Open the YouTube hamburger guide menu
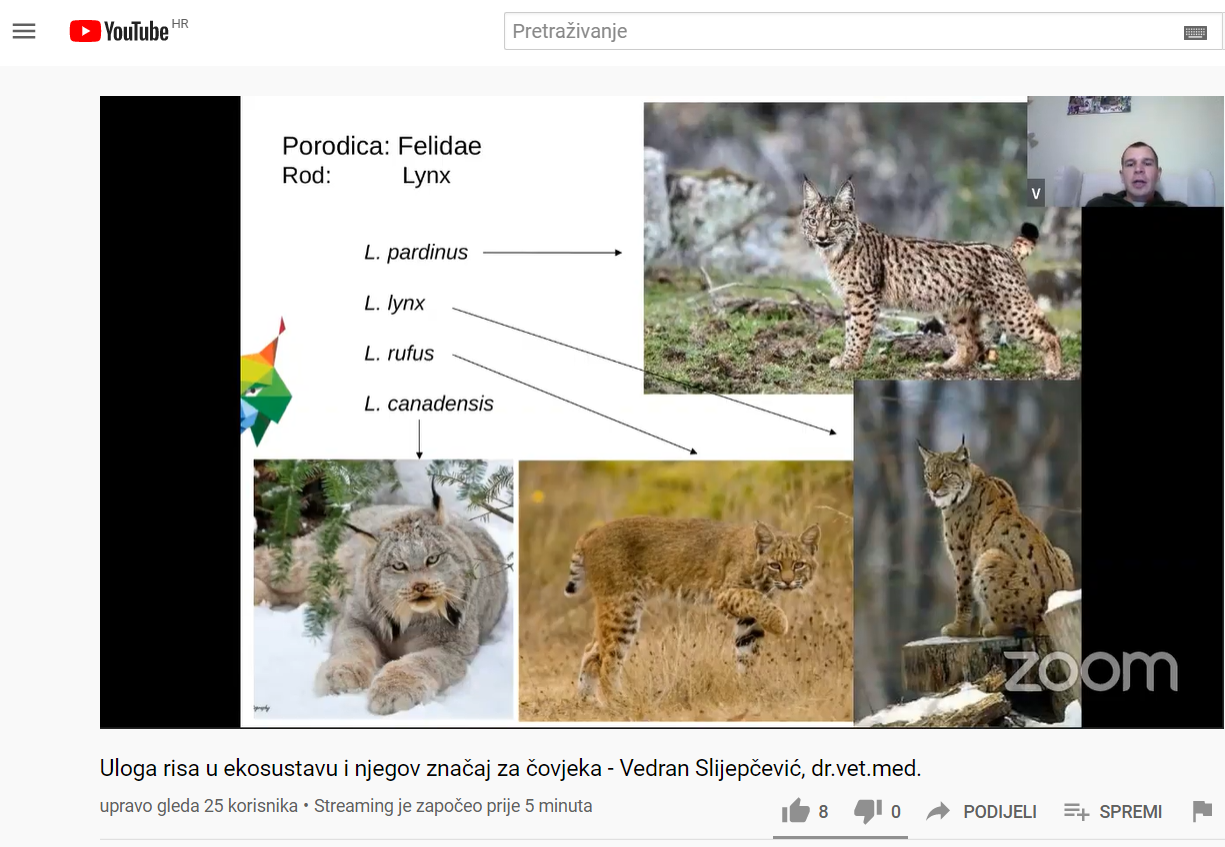1225x847 pixels. click(x=24, y=31)
